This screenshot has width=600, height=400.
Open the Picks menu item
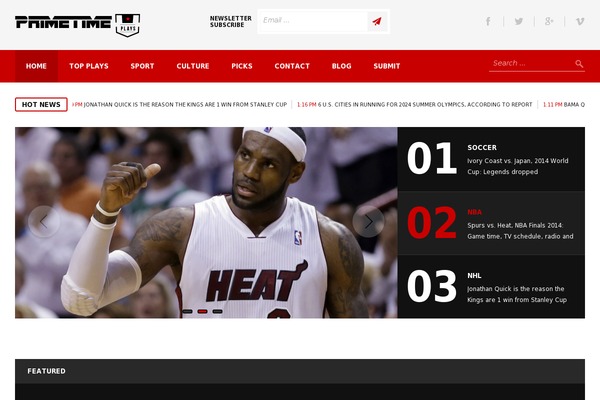(242, 66)
